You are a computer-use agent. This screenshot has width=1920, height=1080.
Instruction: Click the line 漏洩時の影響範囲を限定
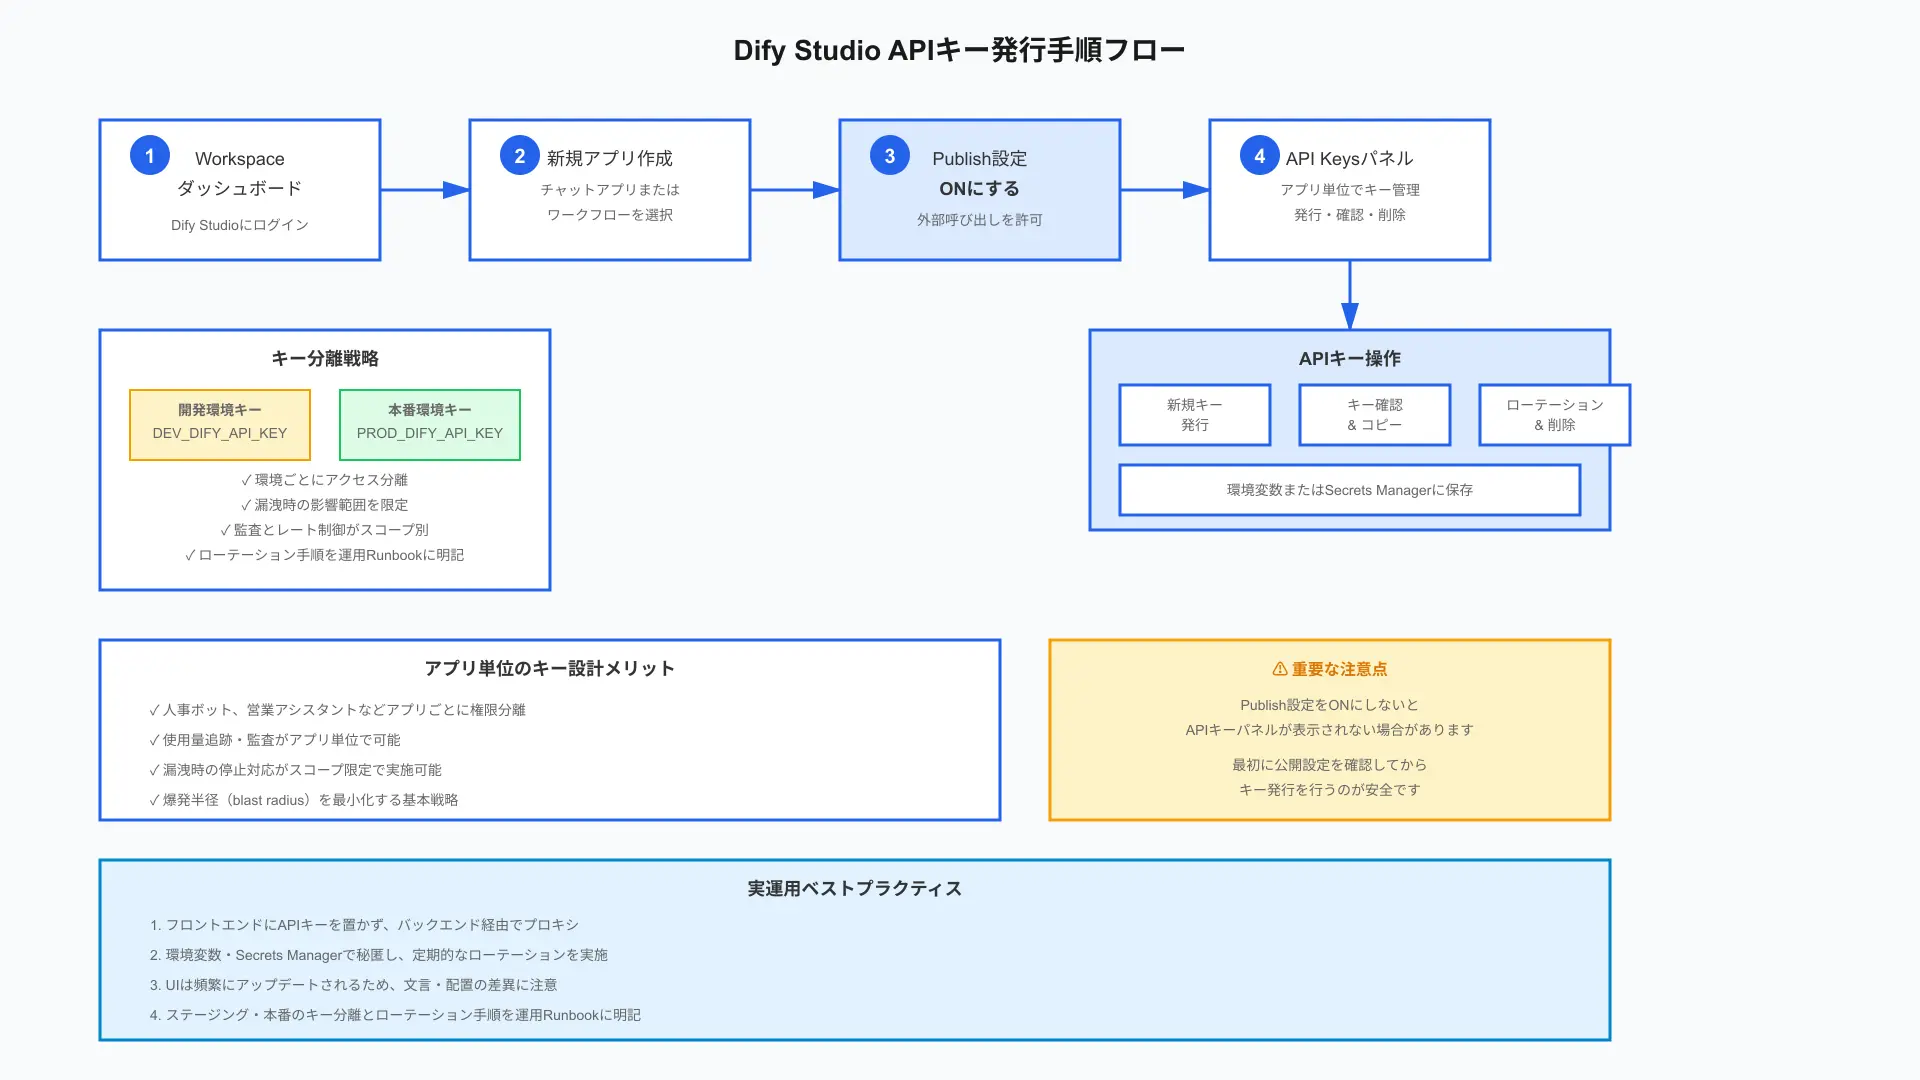[325, 504]
